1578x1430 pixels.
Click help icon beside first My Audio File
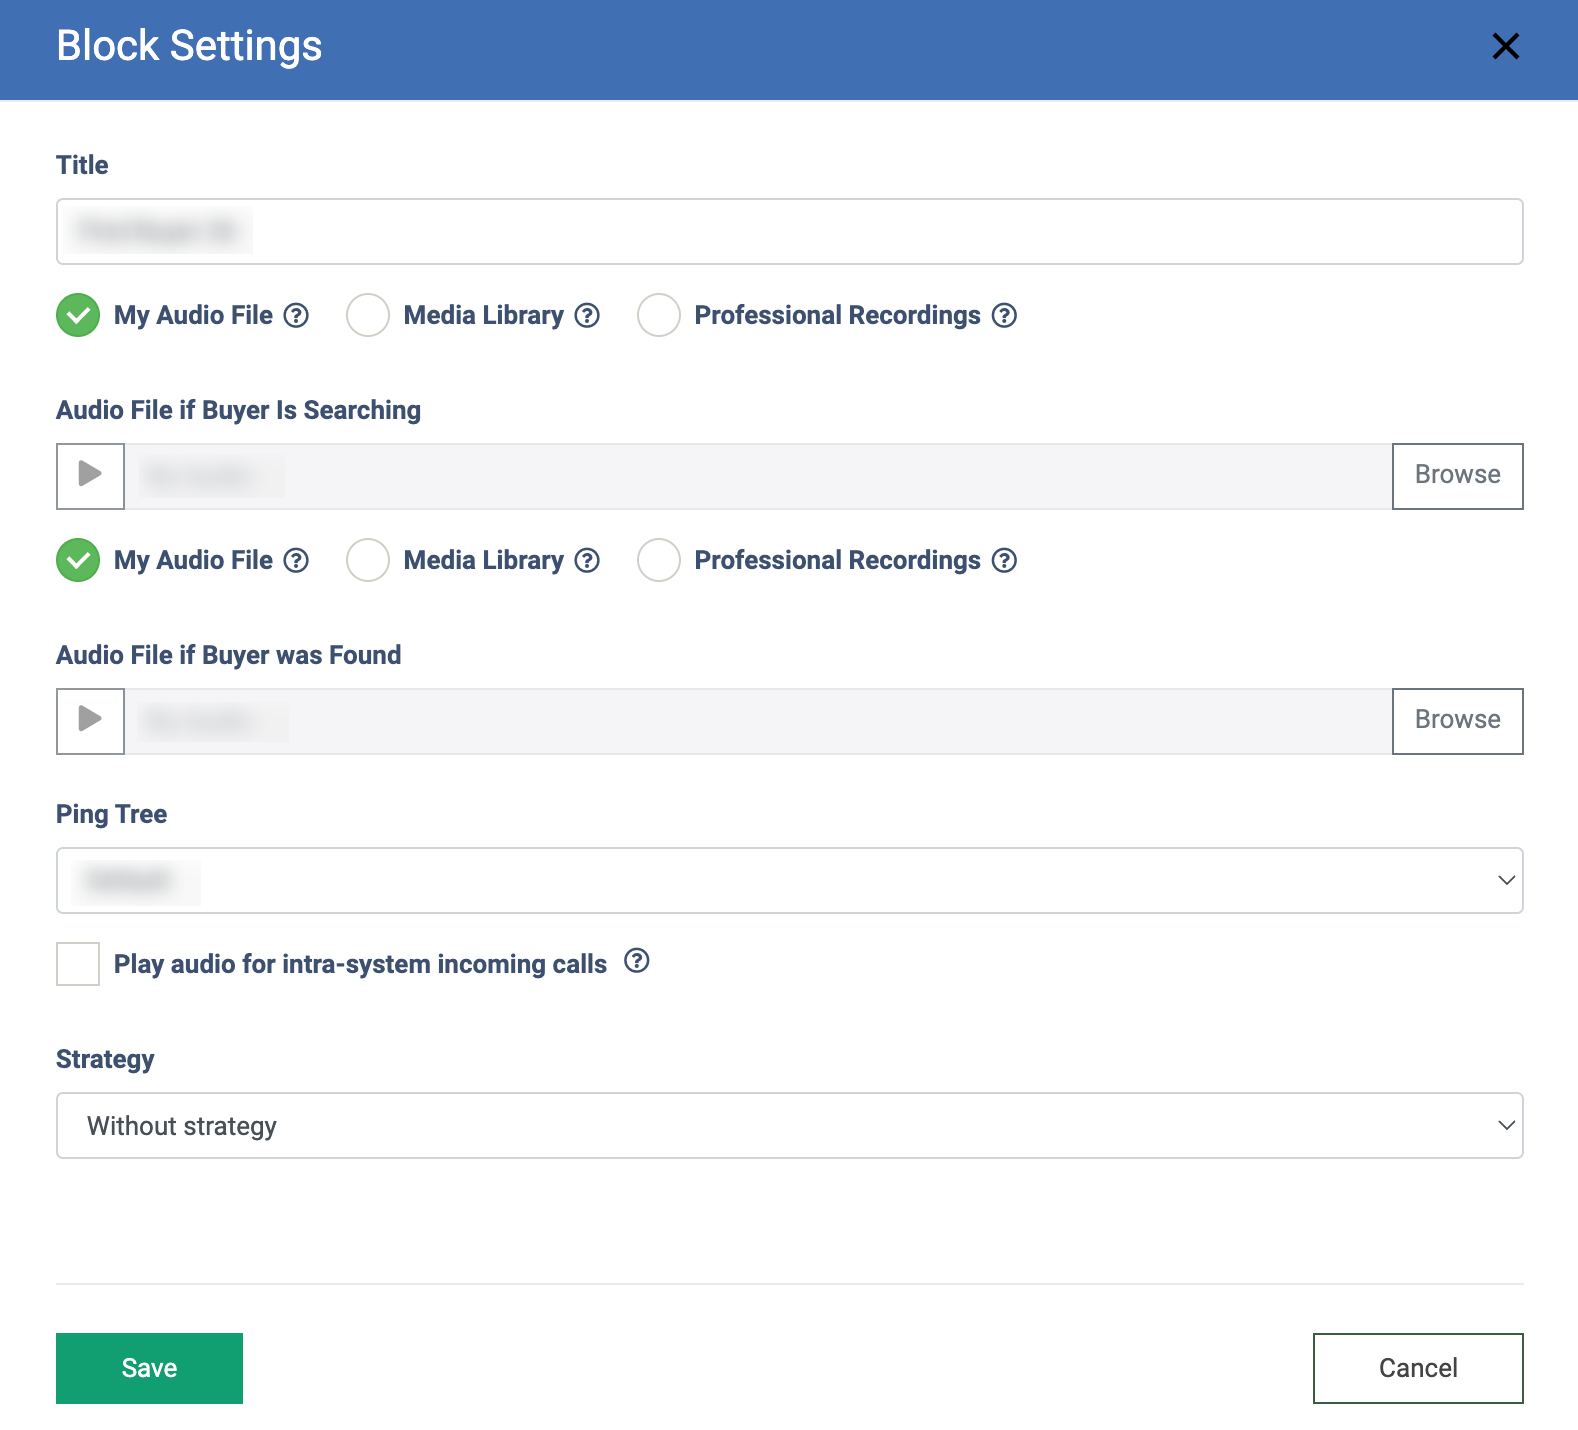(x=296, y=316)
